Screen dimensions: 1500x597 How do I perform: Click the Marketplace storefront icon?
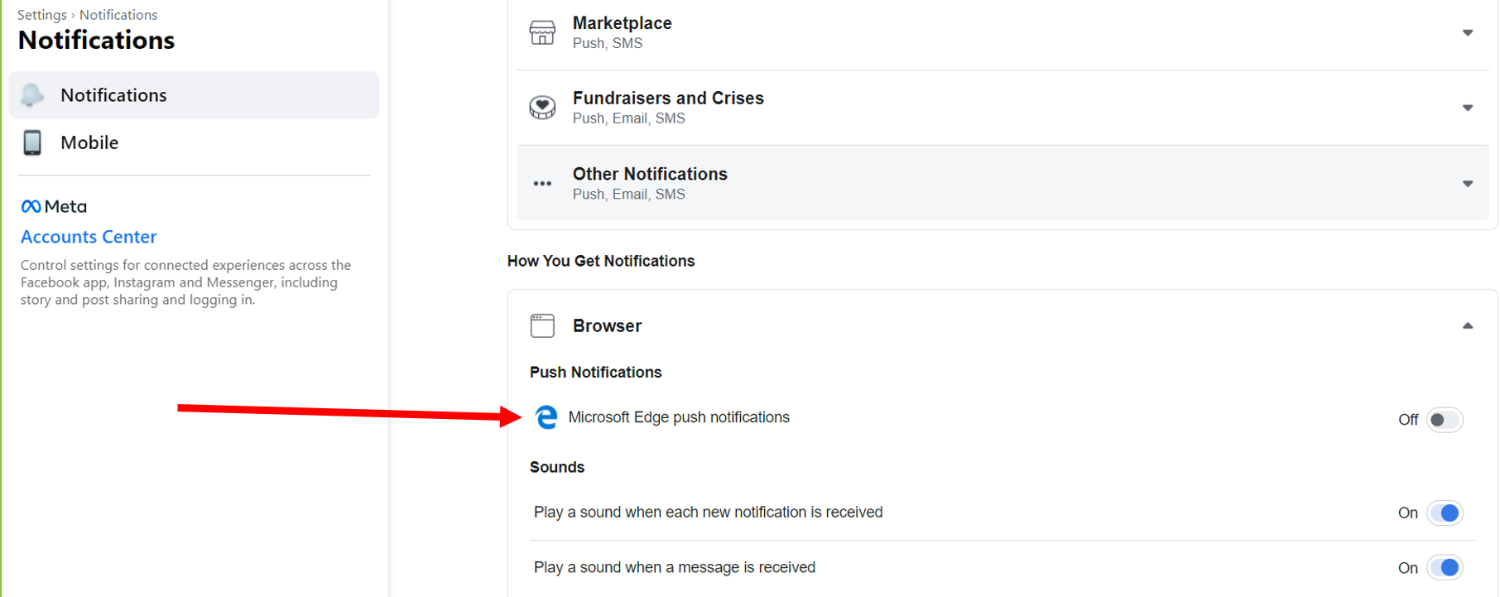click(542, 33)
